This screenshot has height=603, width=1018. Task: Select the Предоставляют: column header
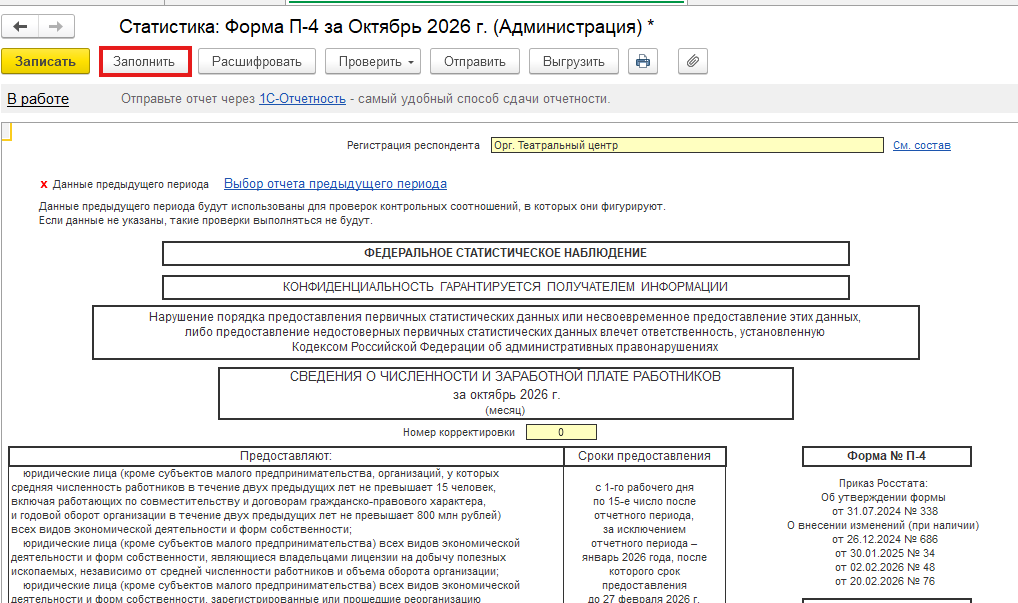286,456
